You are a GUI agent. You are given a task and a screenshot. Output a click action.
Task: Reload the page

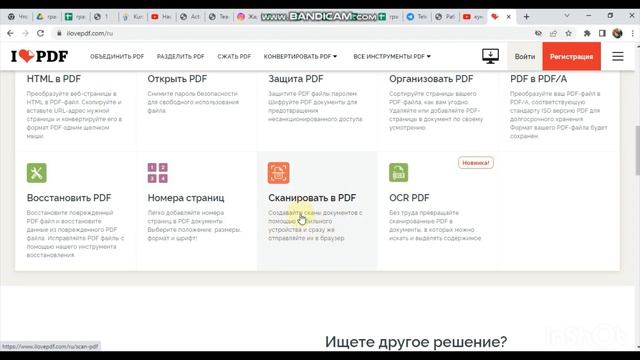pos(40,33)
